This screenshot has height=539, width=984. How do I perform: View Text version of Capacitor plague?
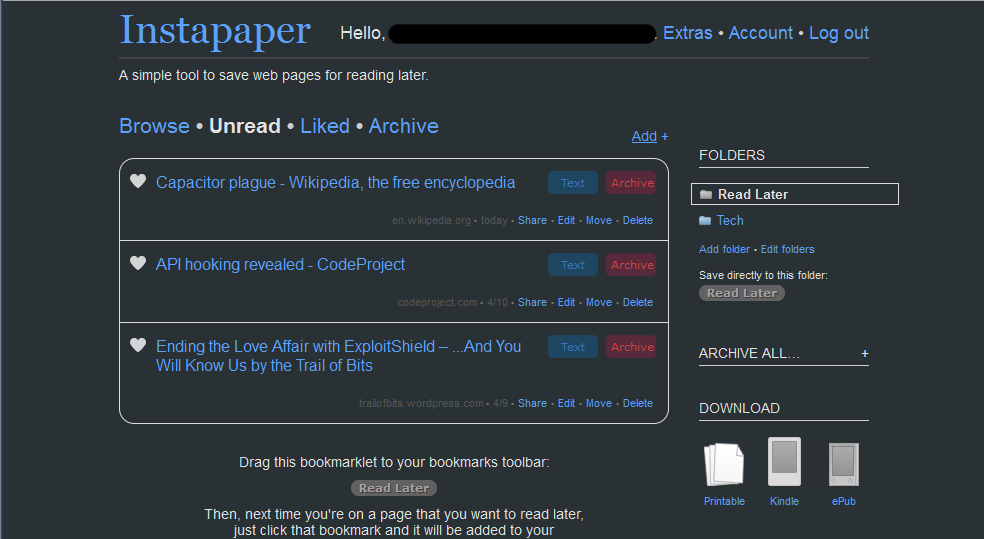(573, 183)
